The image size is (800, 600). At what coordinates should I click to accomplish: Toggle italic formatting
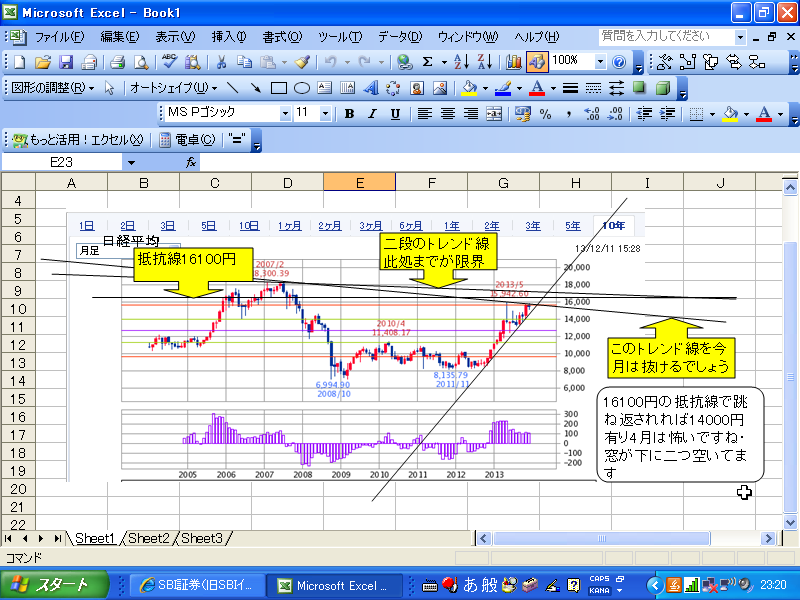click(372, 114)
